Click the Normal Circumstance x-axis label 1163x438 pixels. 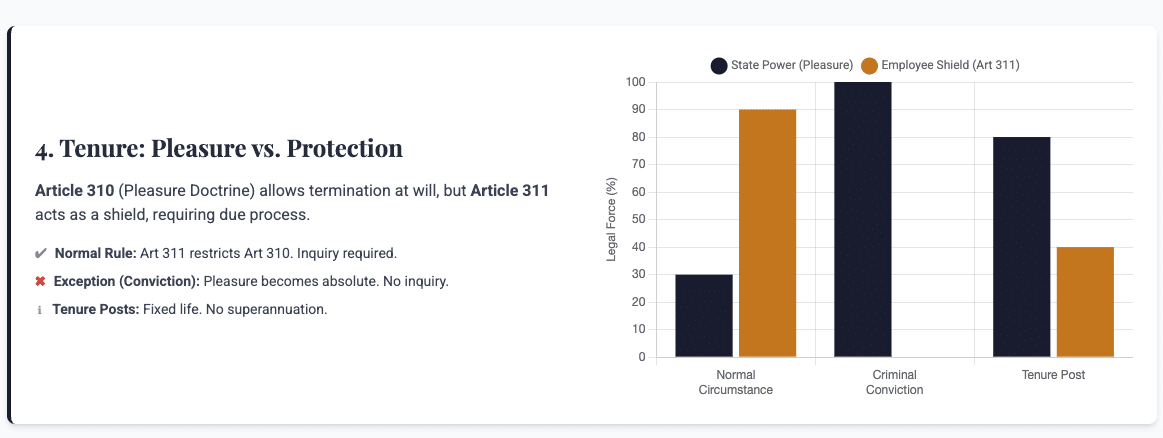[x=735, y=382]
